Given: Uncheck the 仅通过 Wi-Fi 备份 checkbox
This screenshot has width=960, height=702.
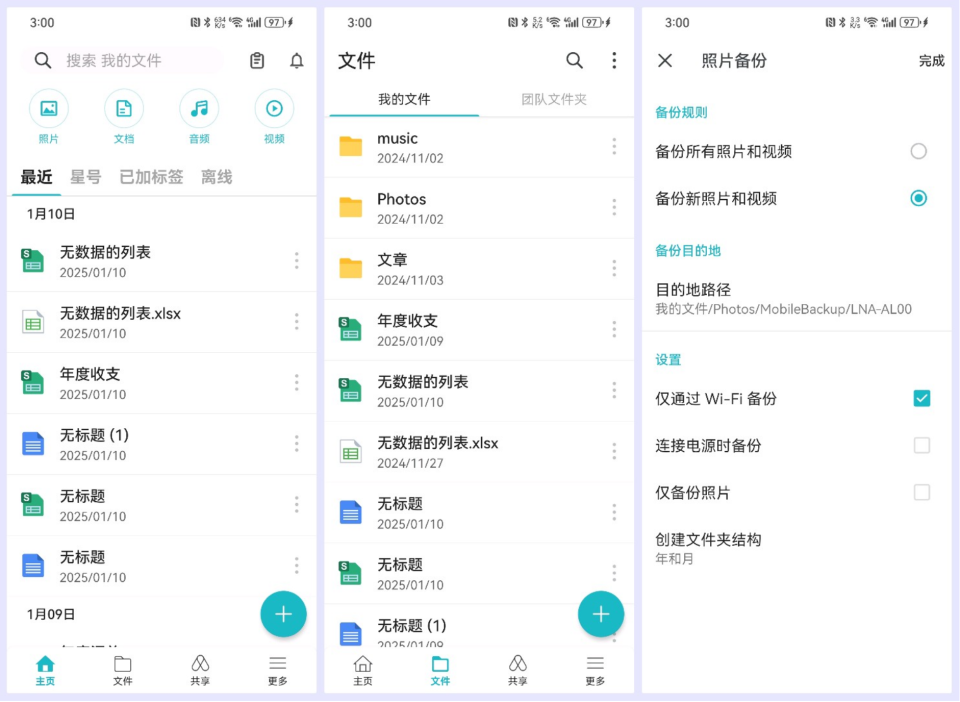Looking at the screenshot, I should pyautogui.click(x=921, y=398).
